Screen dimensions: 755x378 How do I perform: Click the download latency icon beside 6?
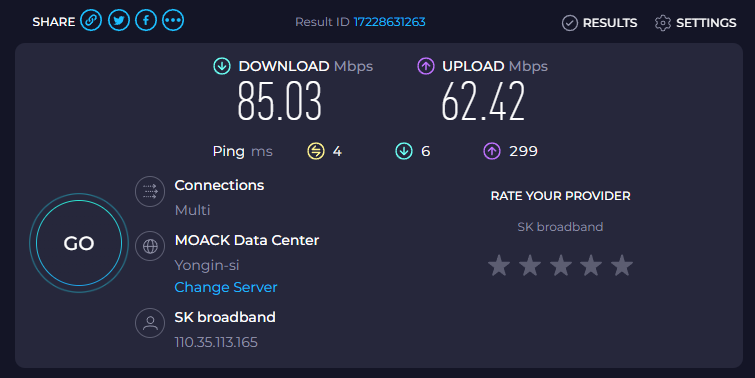pos(404,151)
